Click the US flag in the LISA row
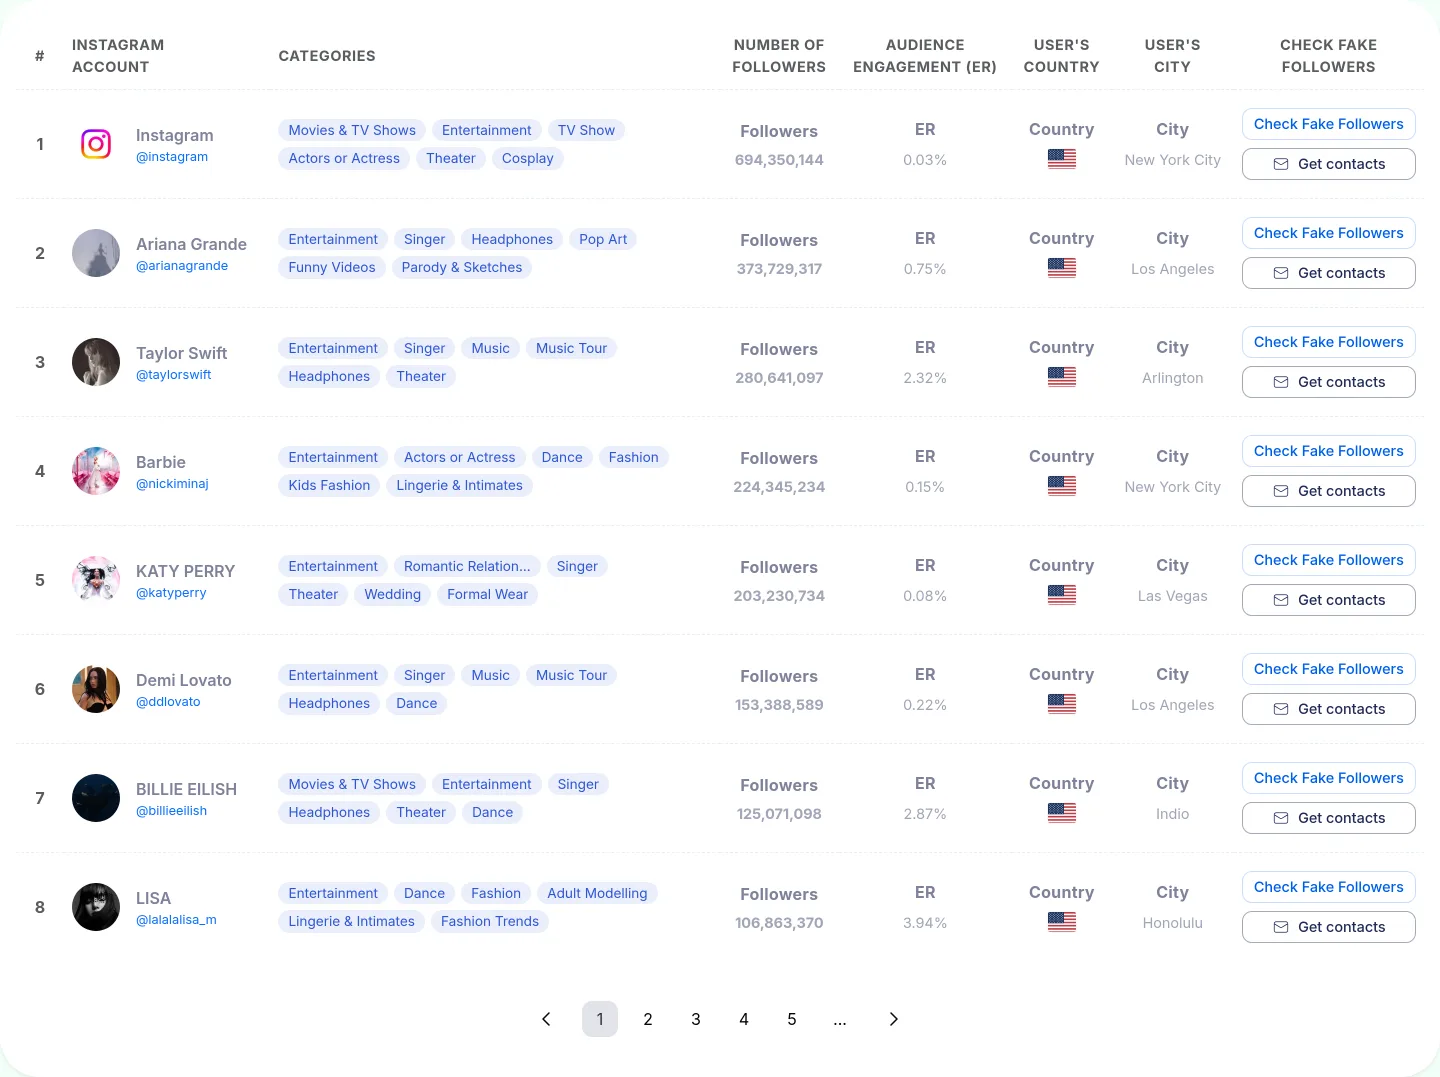Screen dimensions: 1440x1077 1062,922
